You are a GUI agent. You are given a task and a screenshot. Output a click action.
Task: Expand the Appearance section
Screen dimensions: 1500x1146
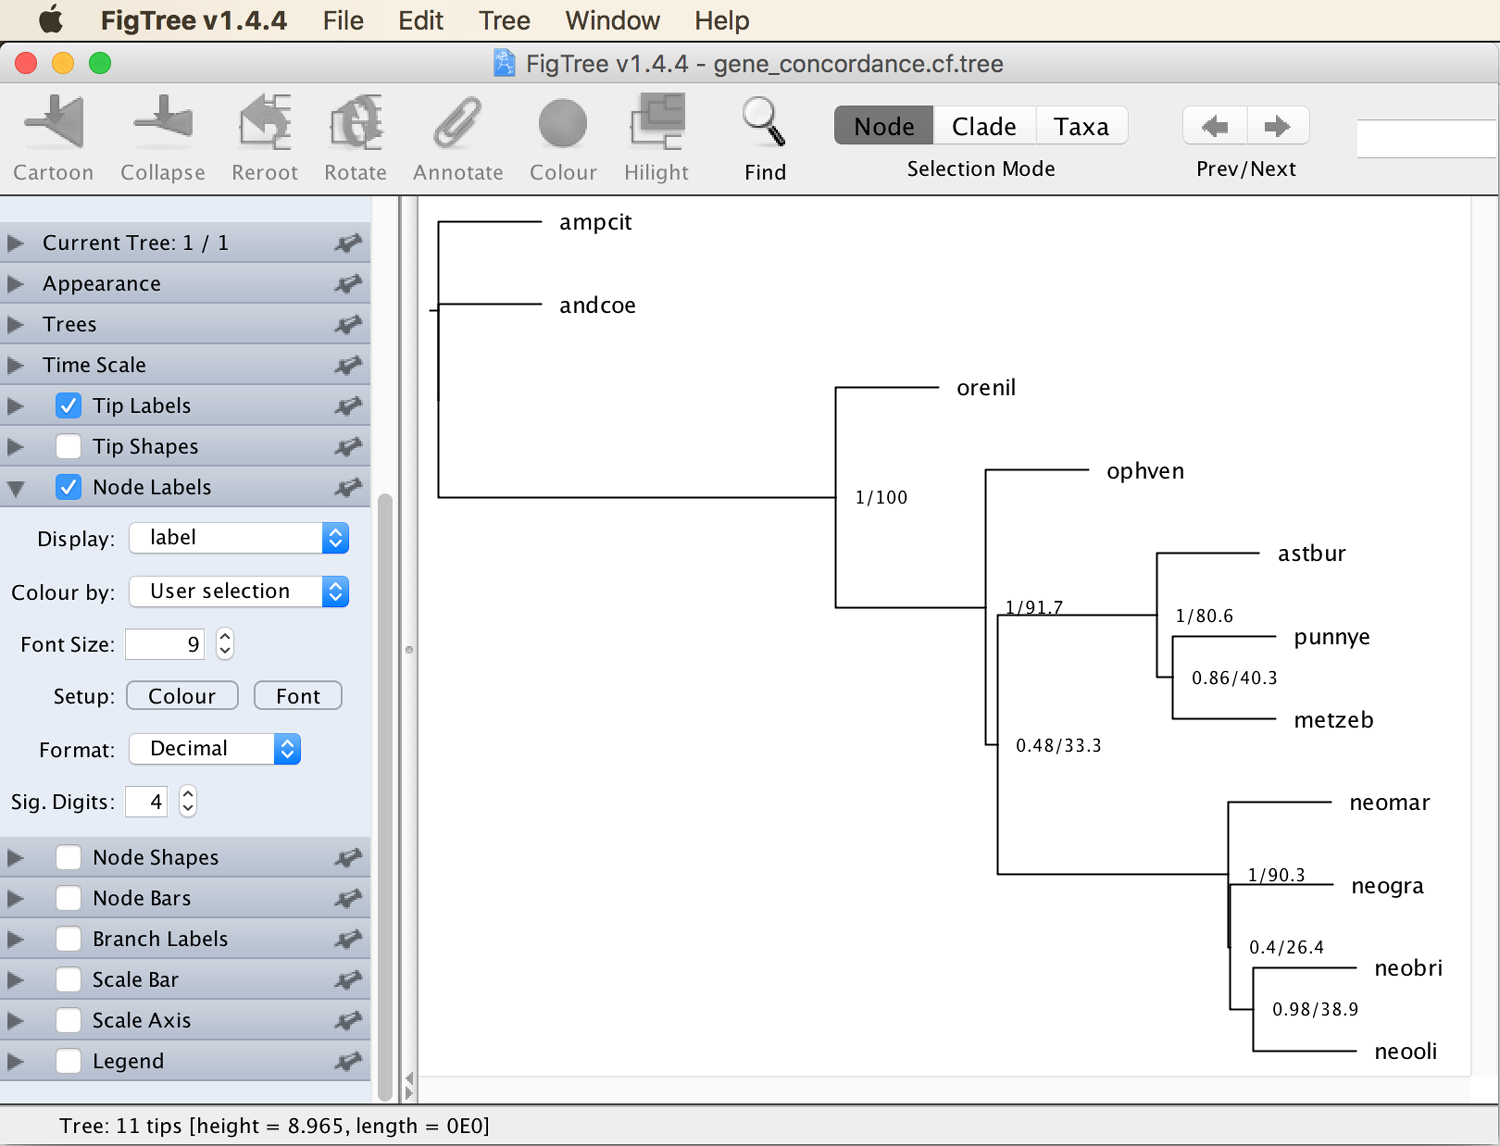tap(15, 284)
